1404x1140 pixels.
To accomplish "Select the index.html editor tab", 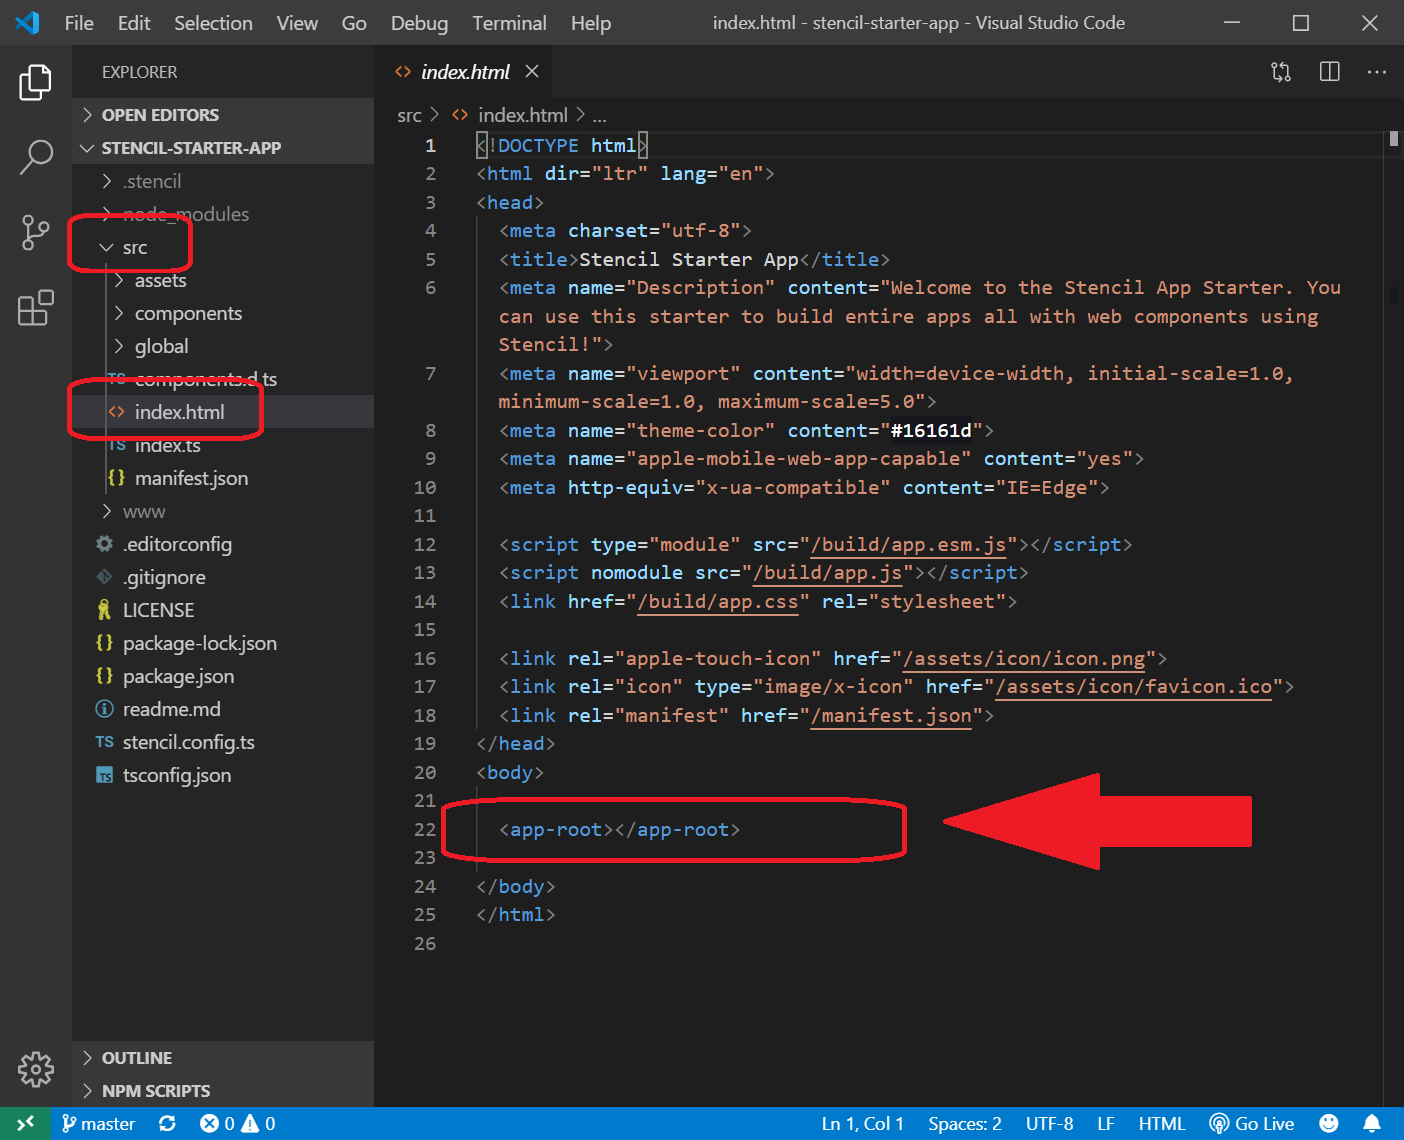I will pyautogui.click(x=465, y=72).
